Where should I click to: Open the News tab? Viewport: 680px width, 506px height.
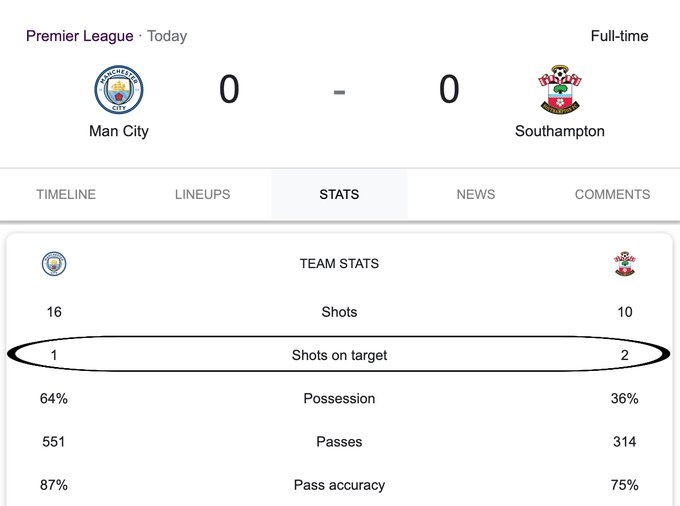pos(476,194)
